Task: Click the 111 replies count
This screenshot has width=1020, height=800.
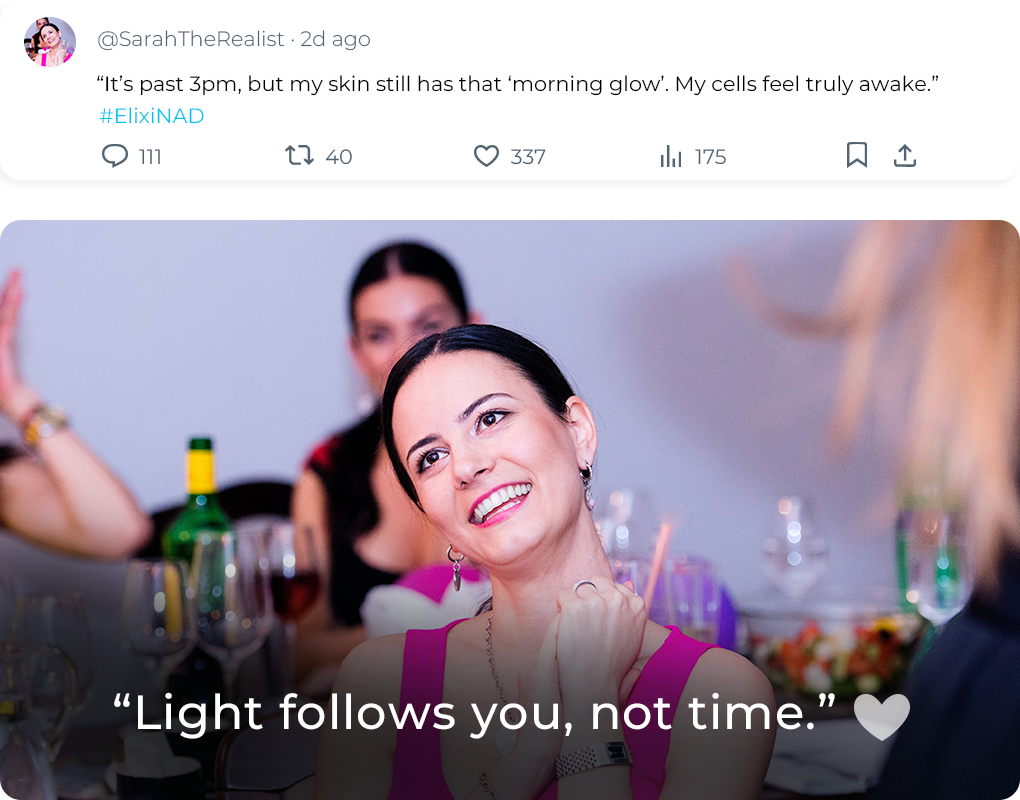Action: tap(150, 157)
